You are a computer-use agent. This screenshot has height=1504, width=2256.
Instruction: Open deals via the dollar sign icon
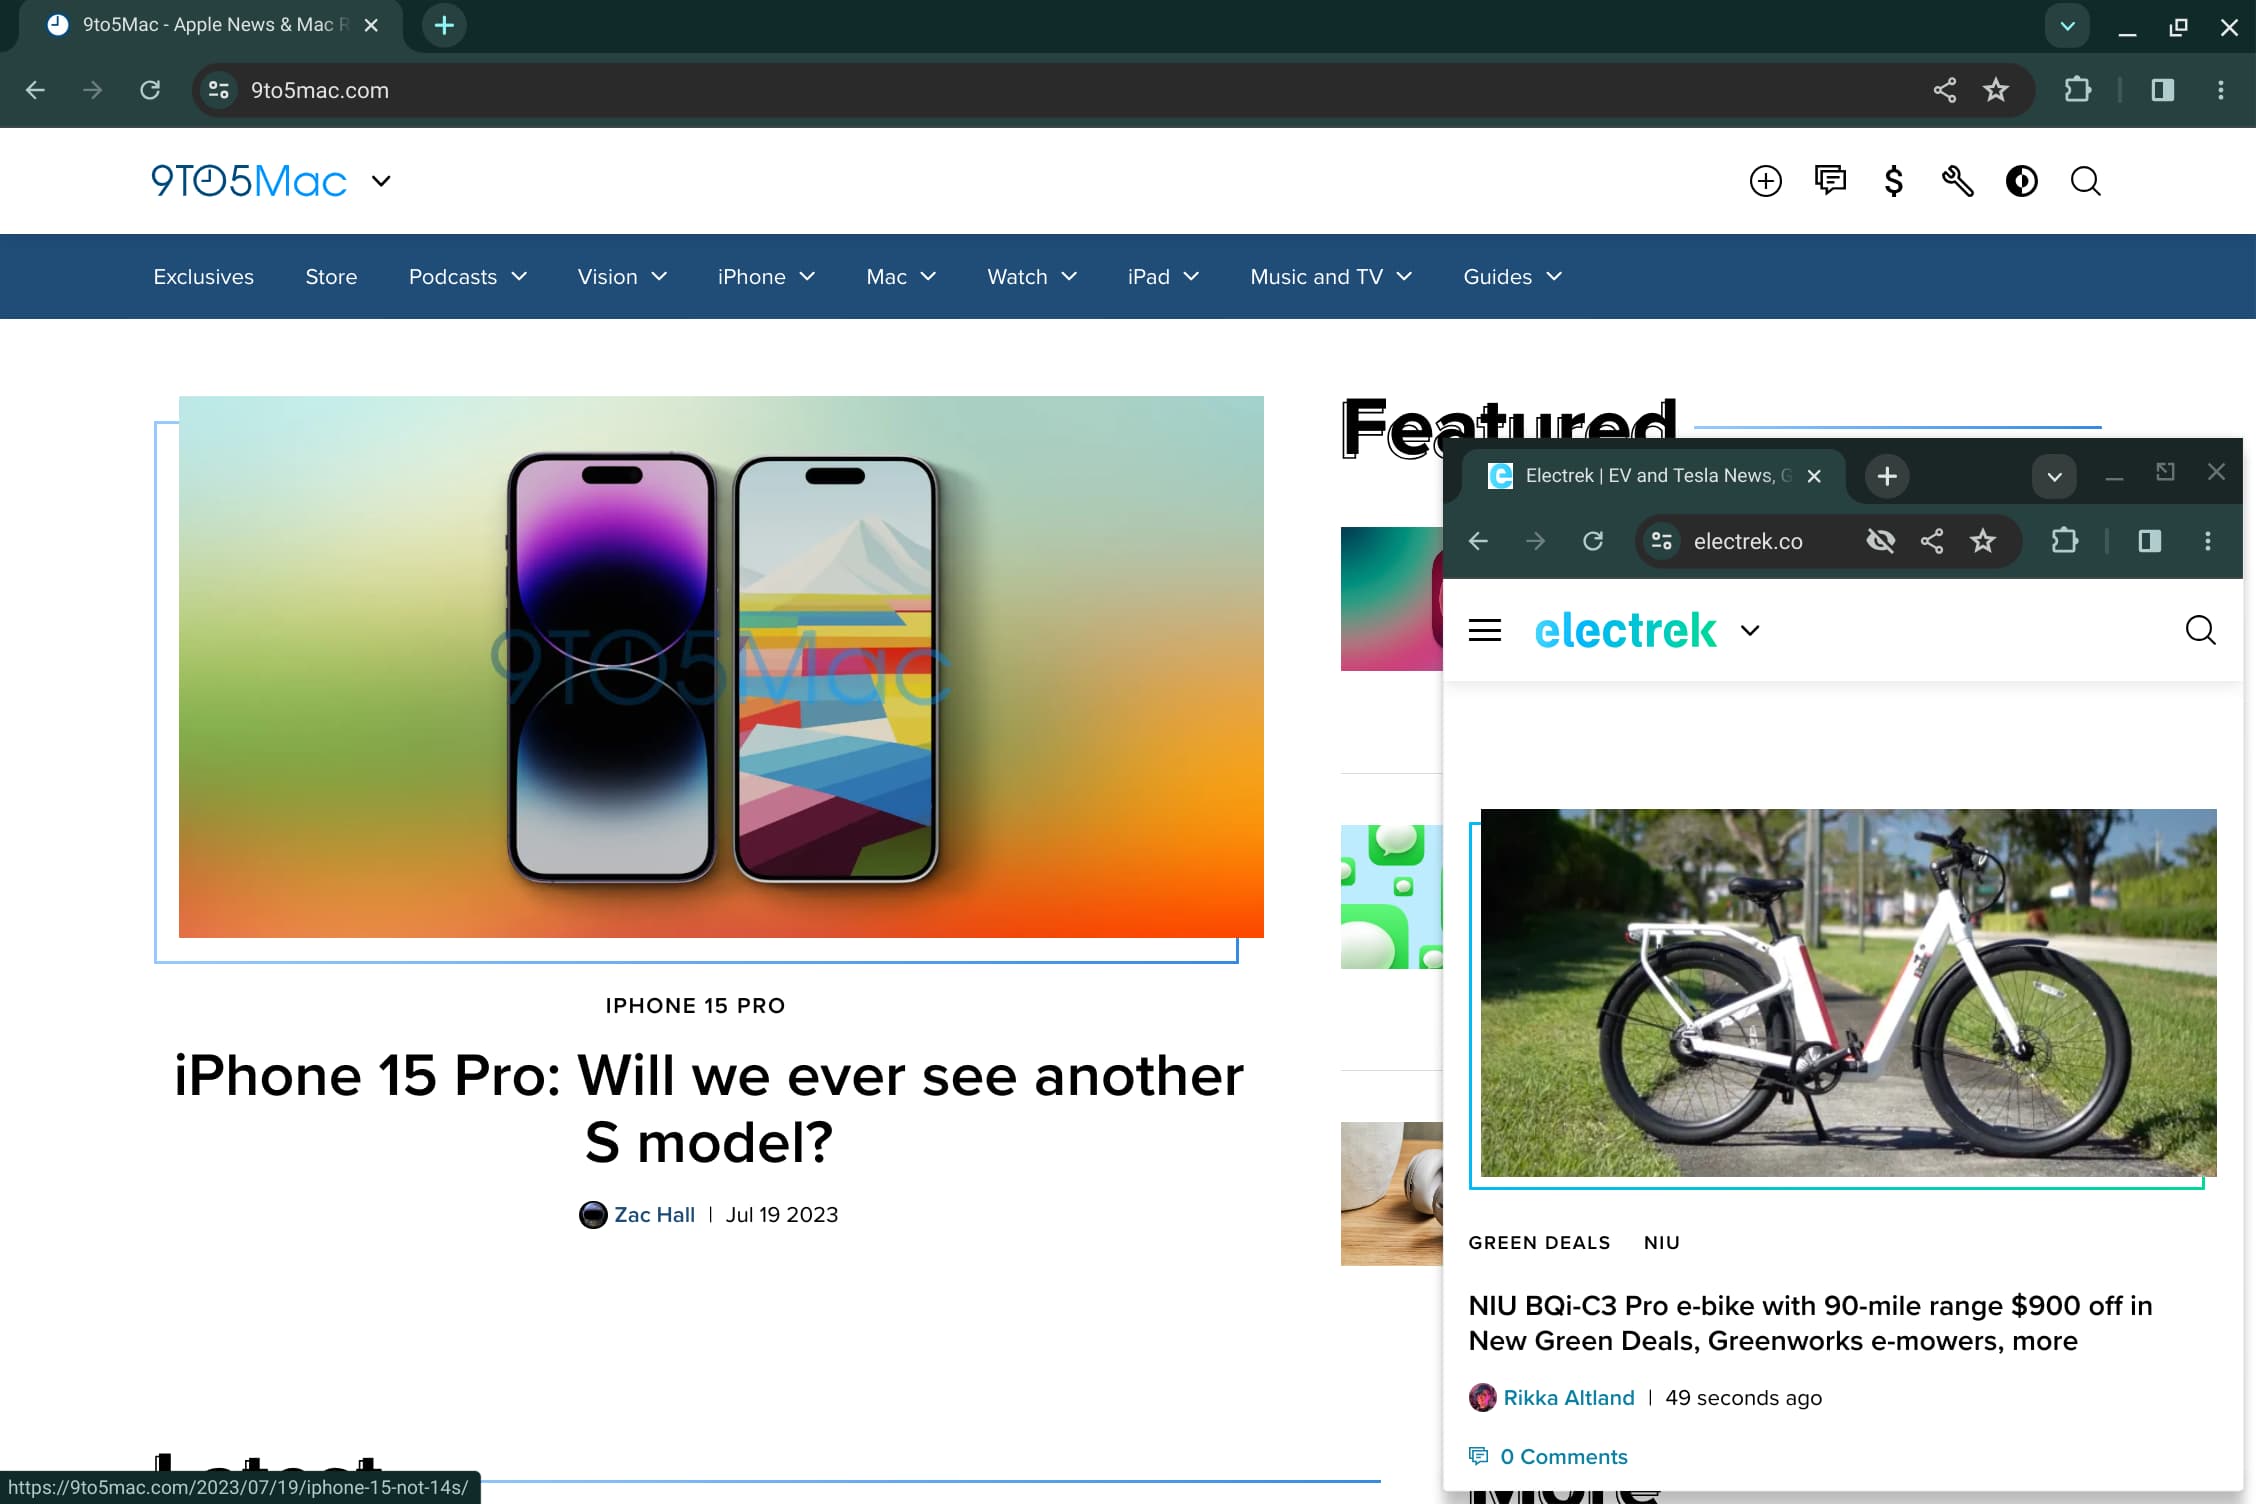tap(1893, 181)
